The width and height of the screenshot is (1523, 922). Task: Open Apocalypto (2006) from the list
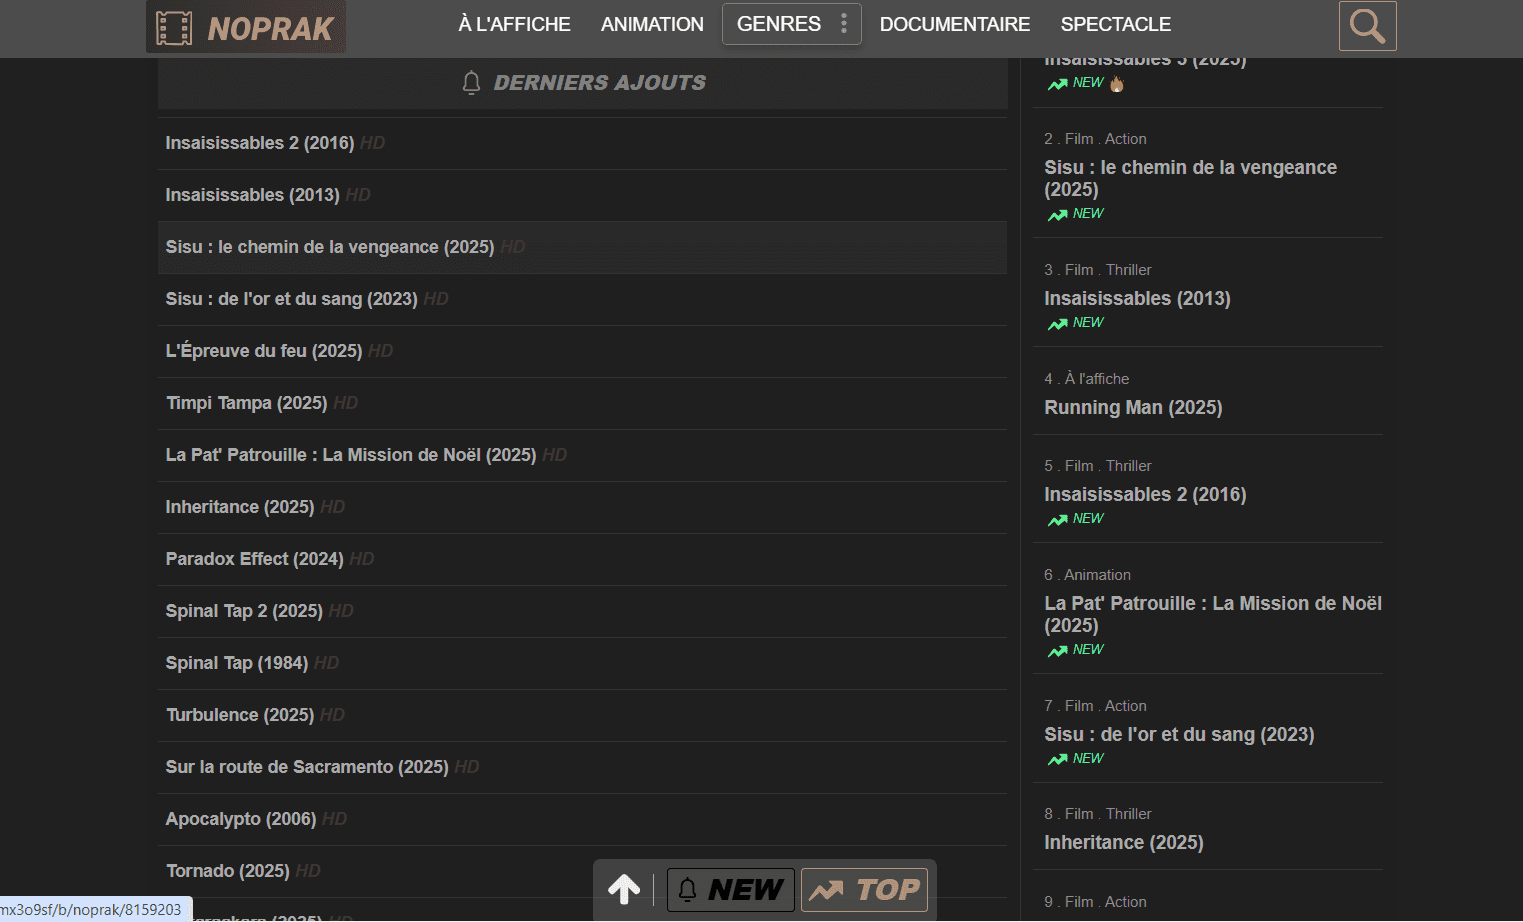[241, 819]
